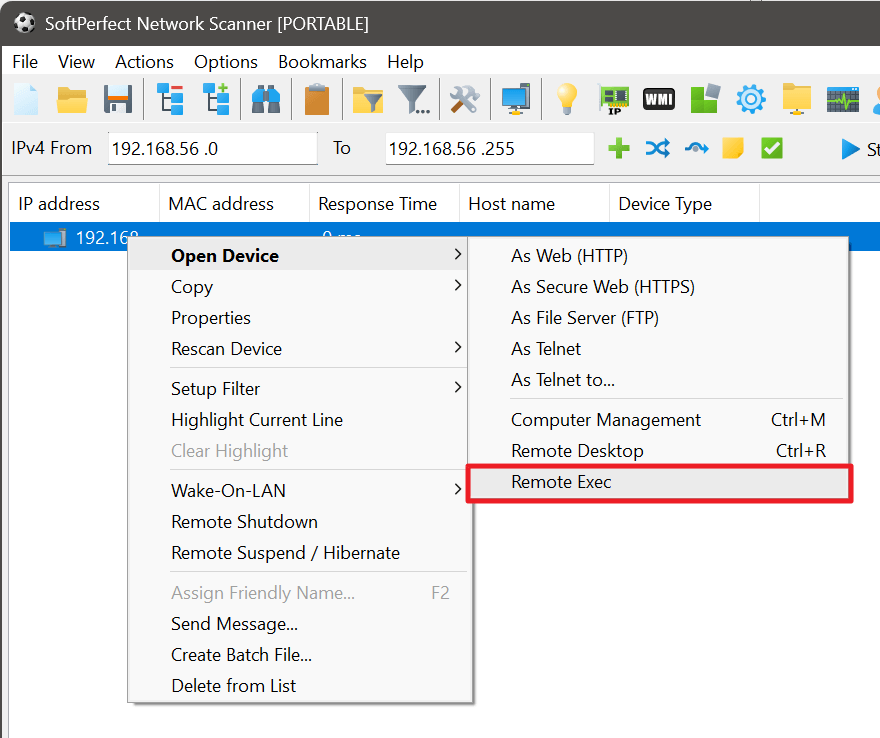Image resolution: width=880 pixels, height=738 pixels.
Task: Select Remote Exec
Action: click(659, 482)
